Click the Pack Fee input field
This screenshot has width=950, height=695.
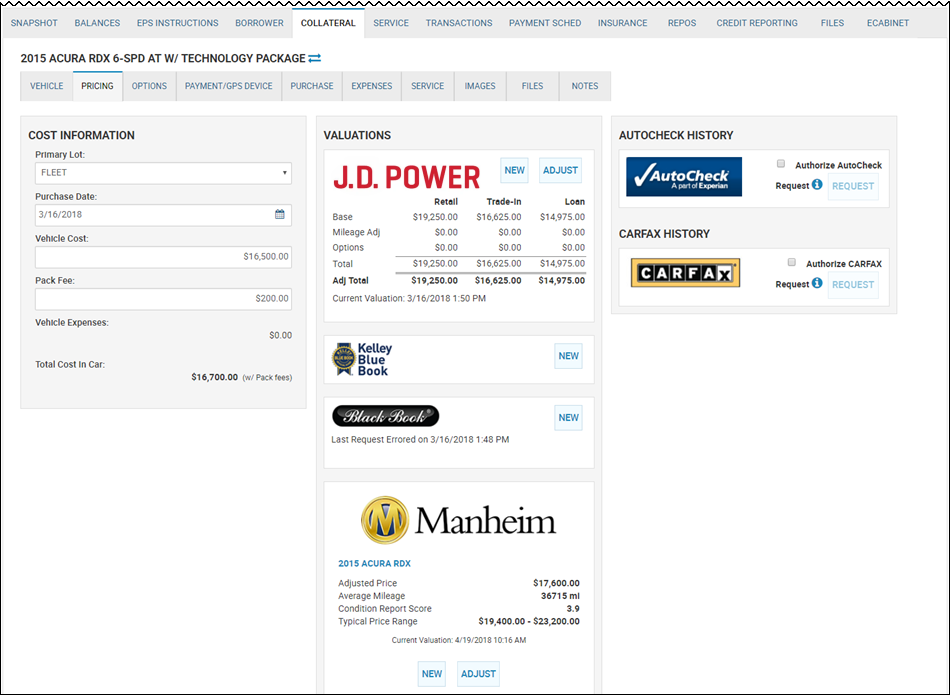point(163,299)
